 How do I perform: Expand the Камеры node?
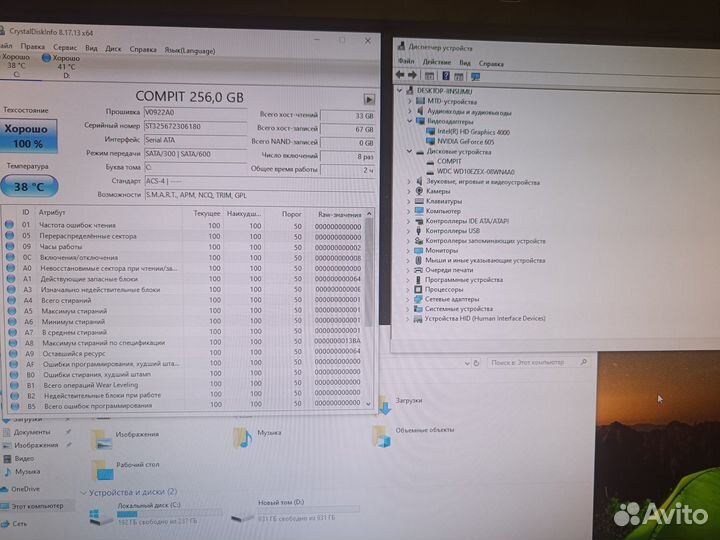tap(409, 191)
